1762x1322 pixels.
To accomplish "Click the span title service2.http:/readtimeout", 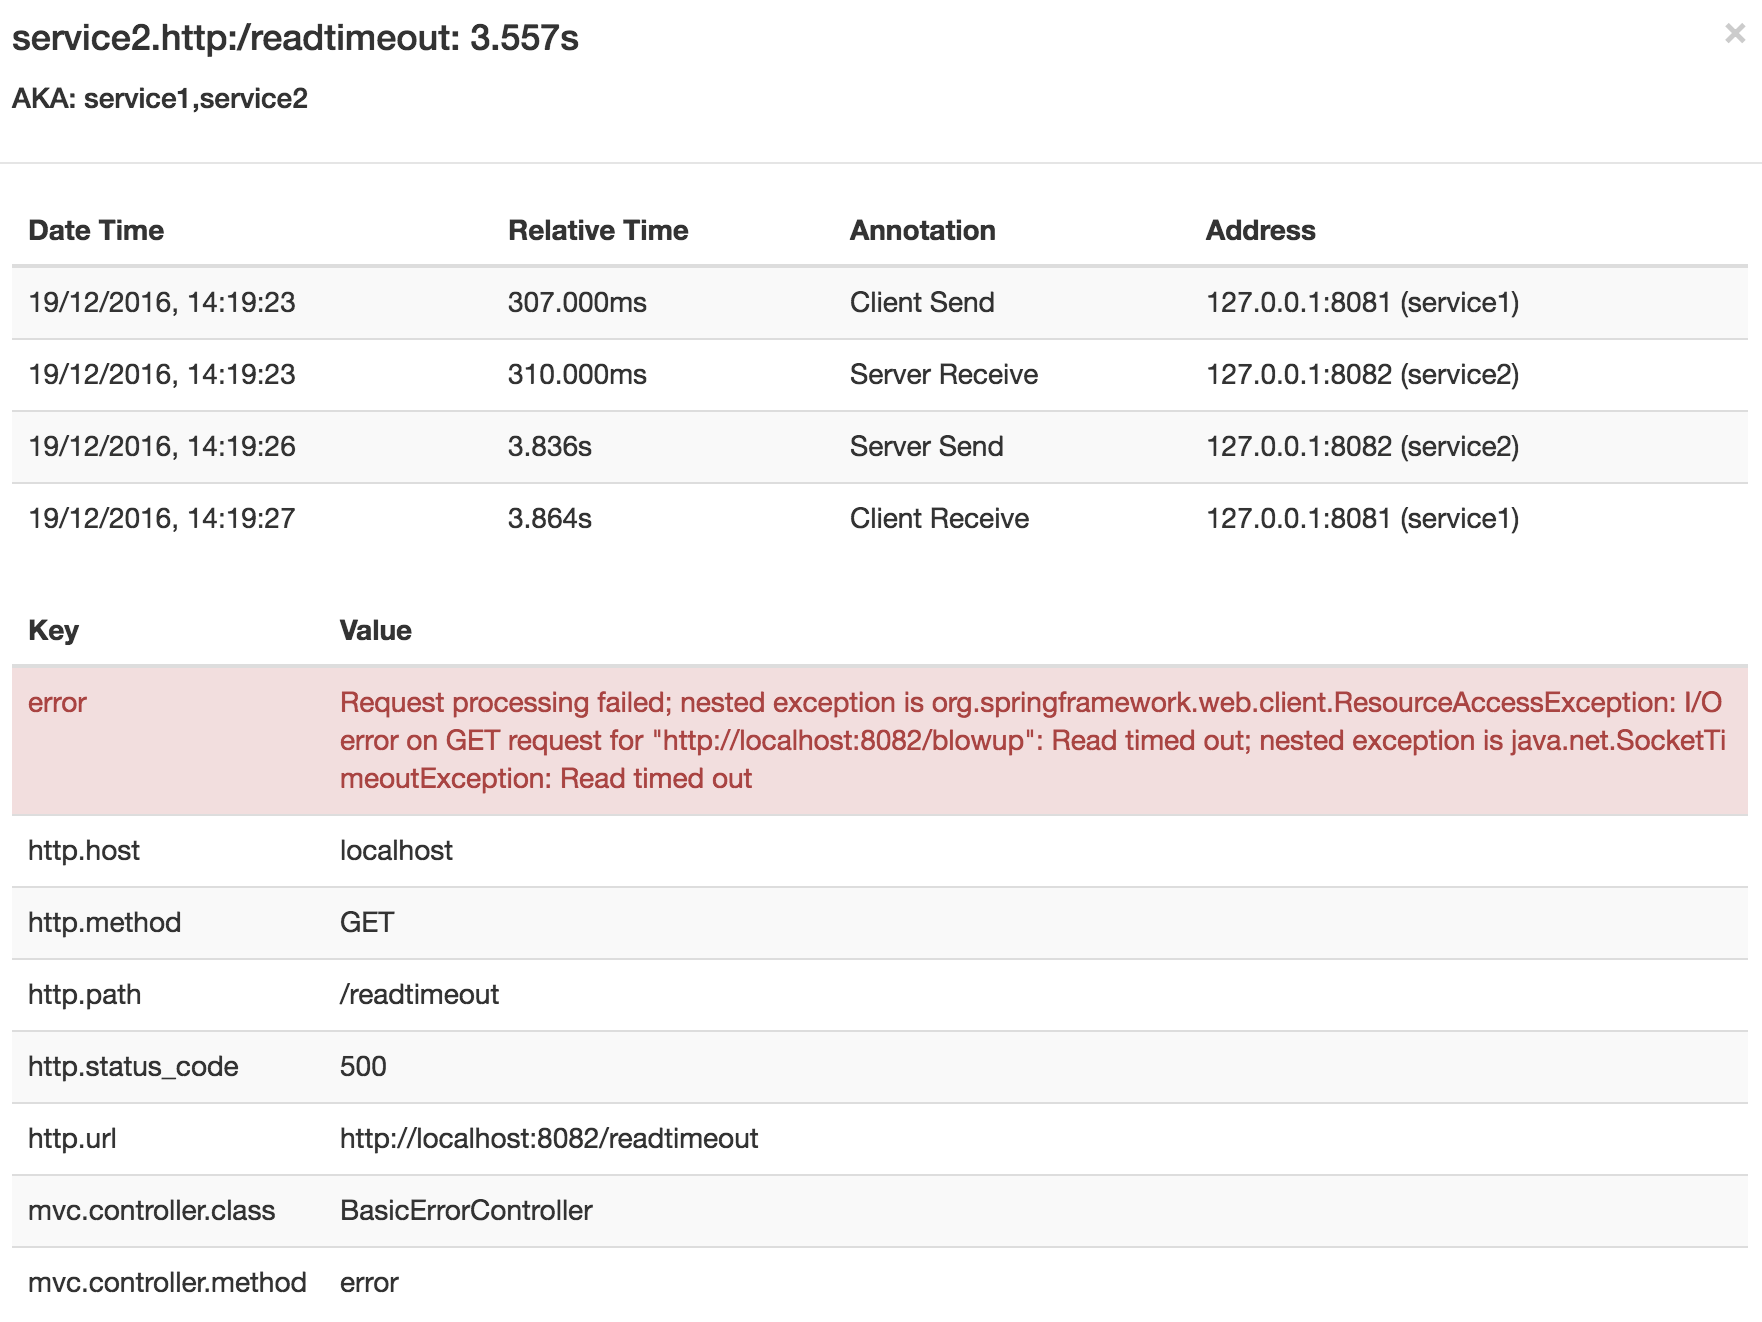I will click(295, 38).
